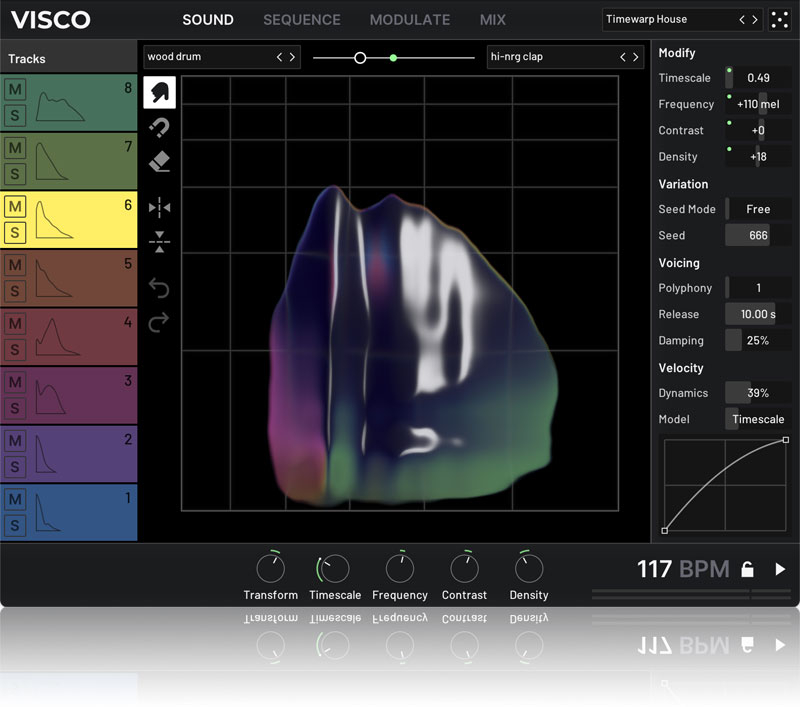Screen dimensions: 800x707
Task: Mute track 1
Action: pos(15,499)
